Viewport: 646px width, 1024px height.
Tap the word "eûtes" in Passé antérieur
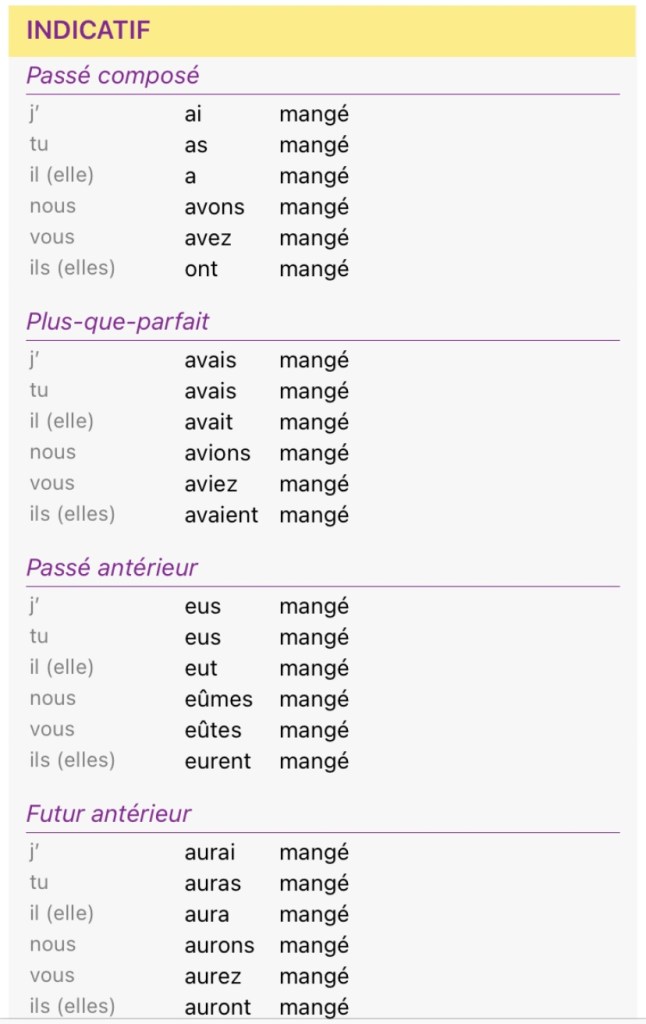pyautogui.click(x=213, y=730)
